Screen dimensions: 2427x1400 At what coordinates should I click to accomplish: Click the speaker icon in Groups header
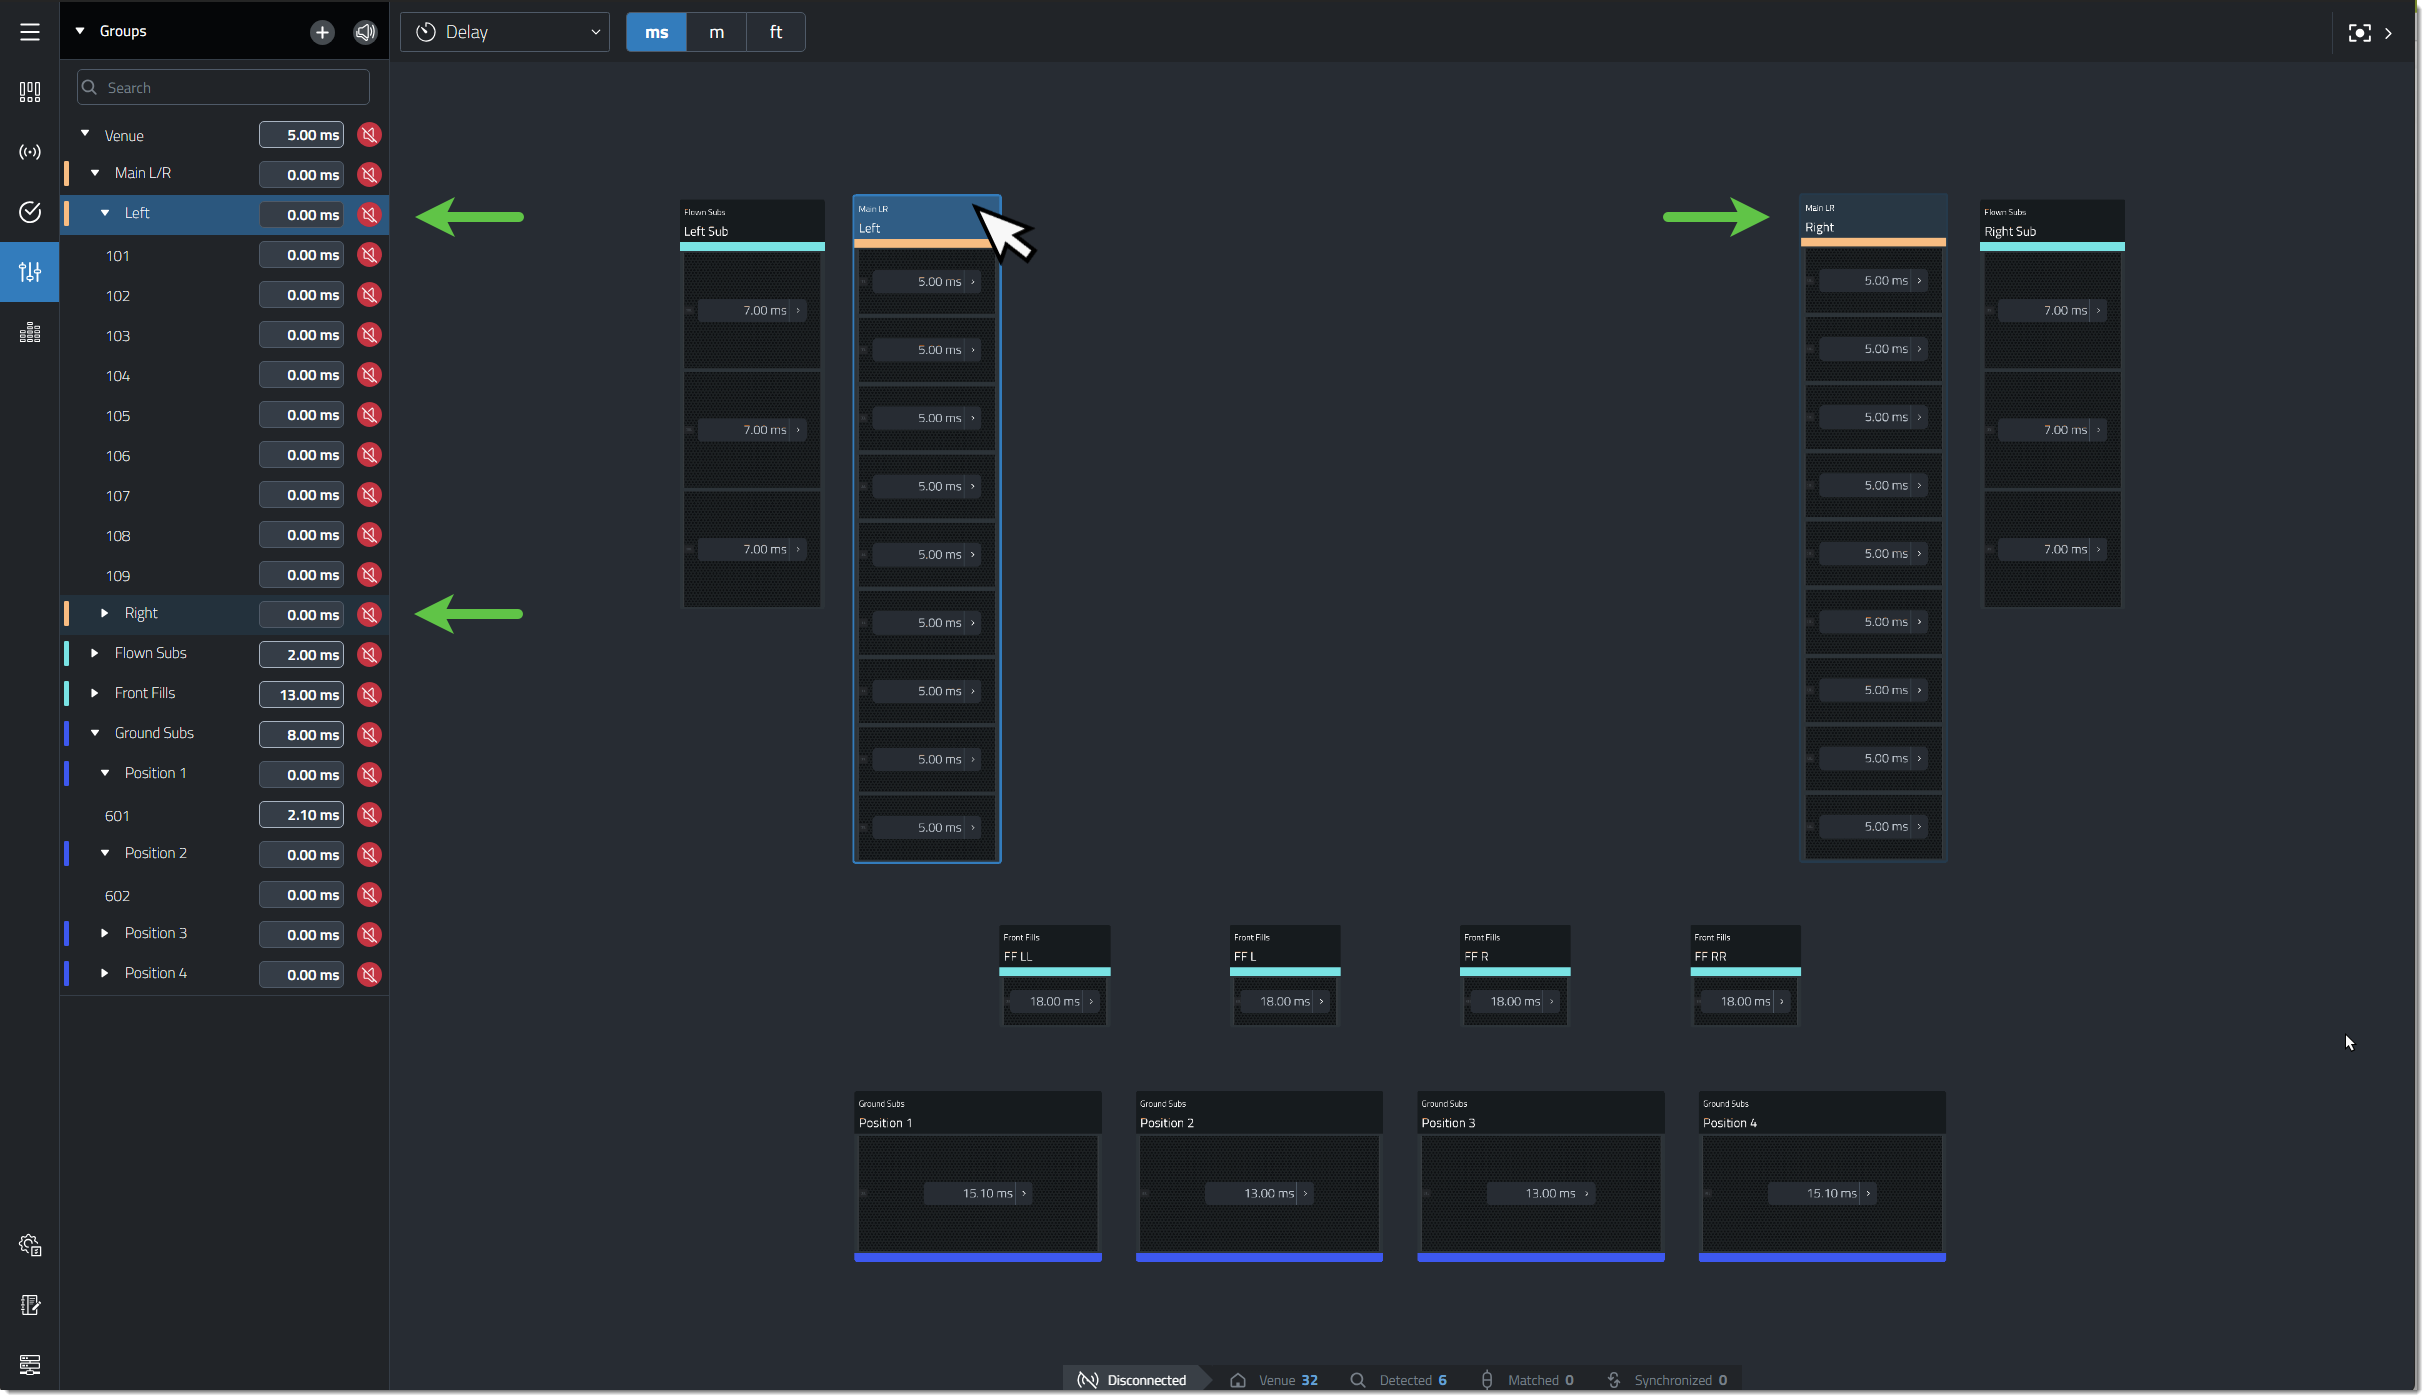[x=366, y=32]
